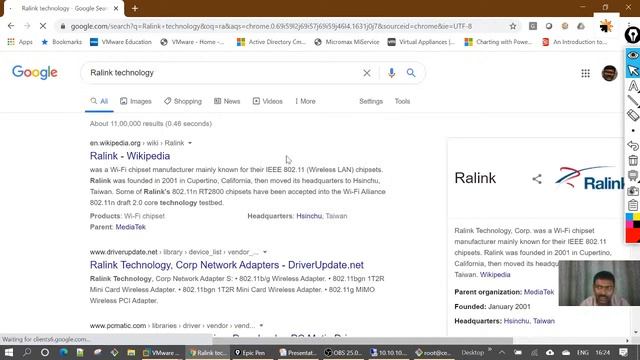Click the Epic Pen clipboard icon
Screen dimensions: 640x360
pyautogui.click(x=633, y=205)
